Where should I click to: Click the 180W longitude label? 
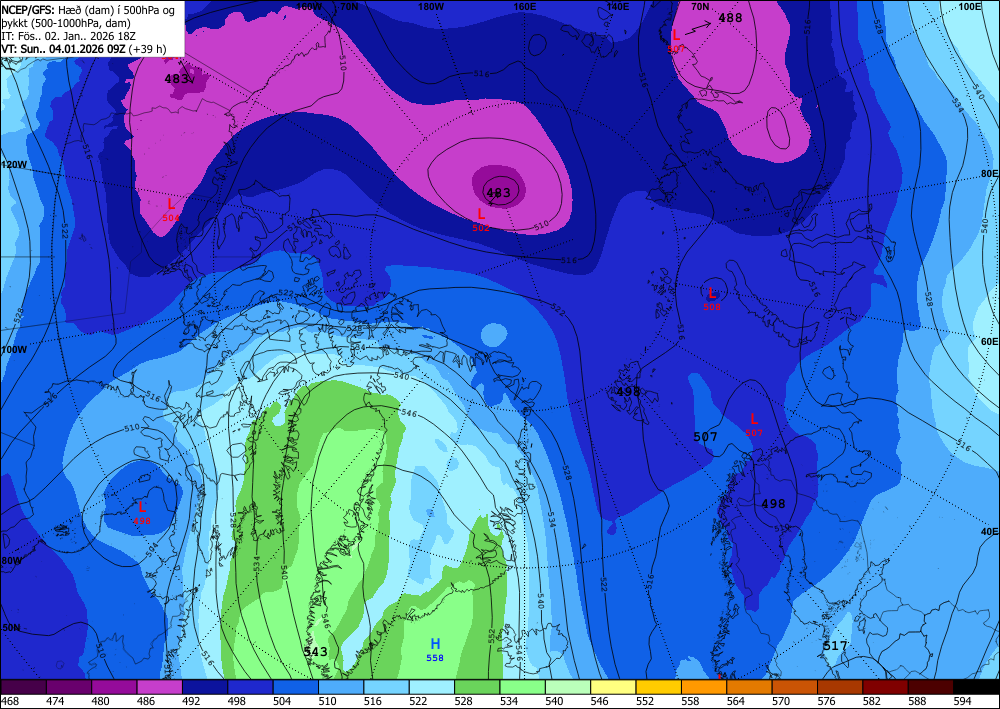pos(431,6)
